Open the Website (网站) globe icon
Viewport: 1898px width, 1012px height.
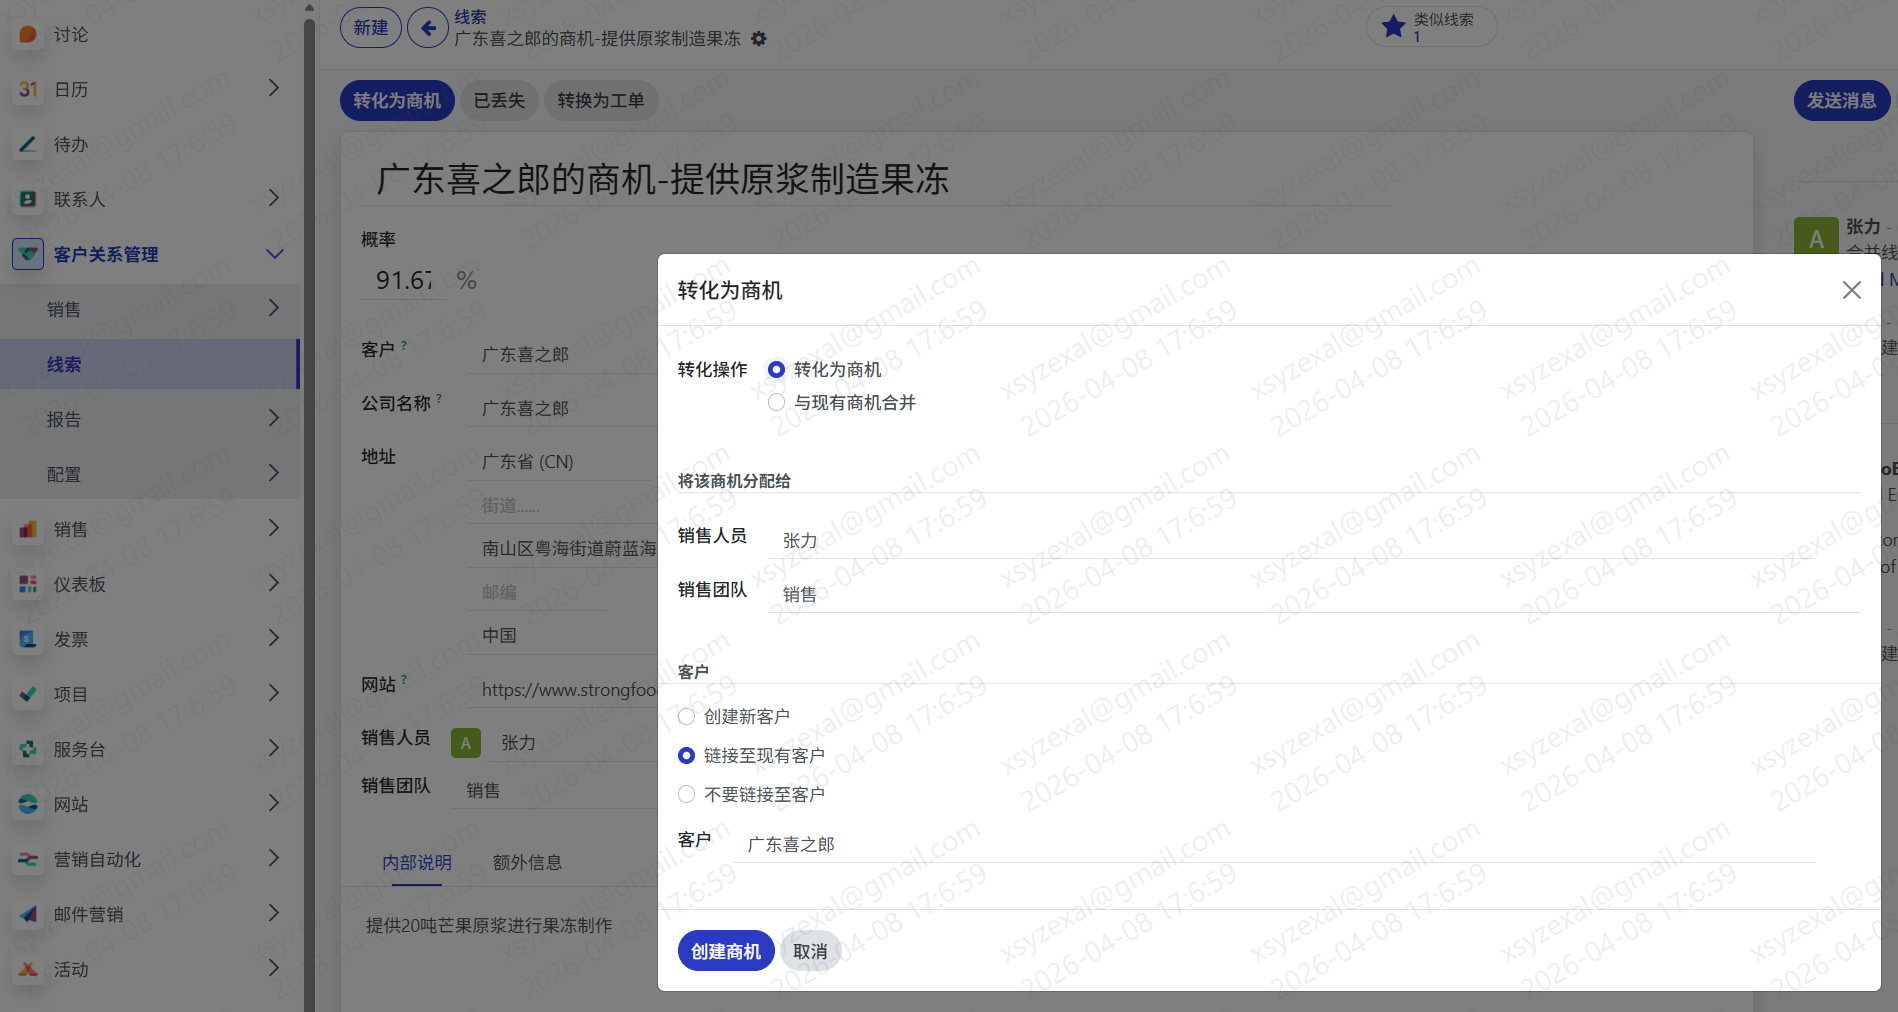[28, 805]
